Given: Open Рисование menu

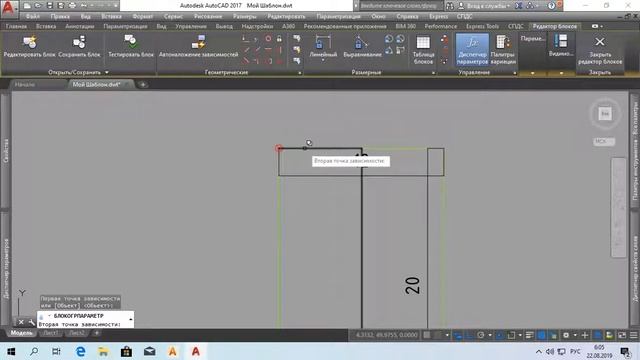Looking at the screenshot, I should [x=208, y=16].
